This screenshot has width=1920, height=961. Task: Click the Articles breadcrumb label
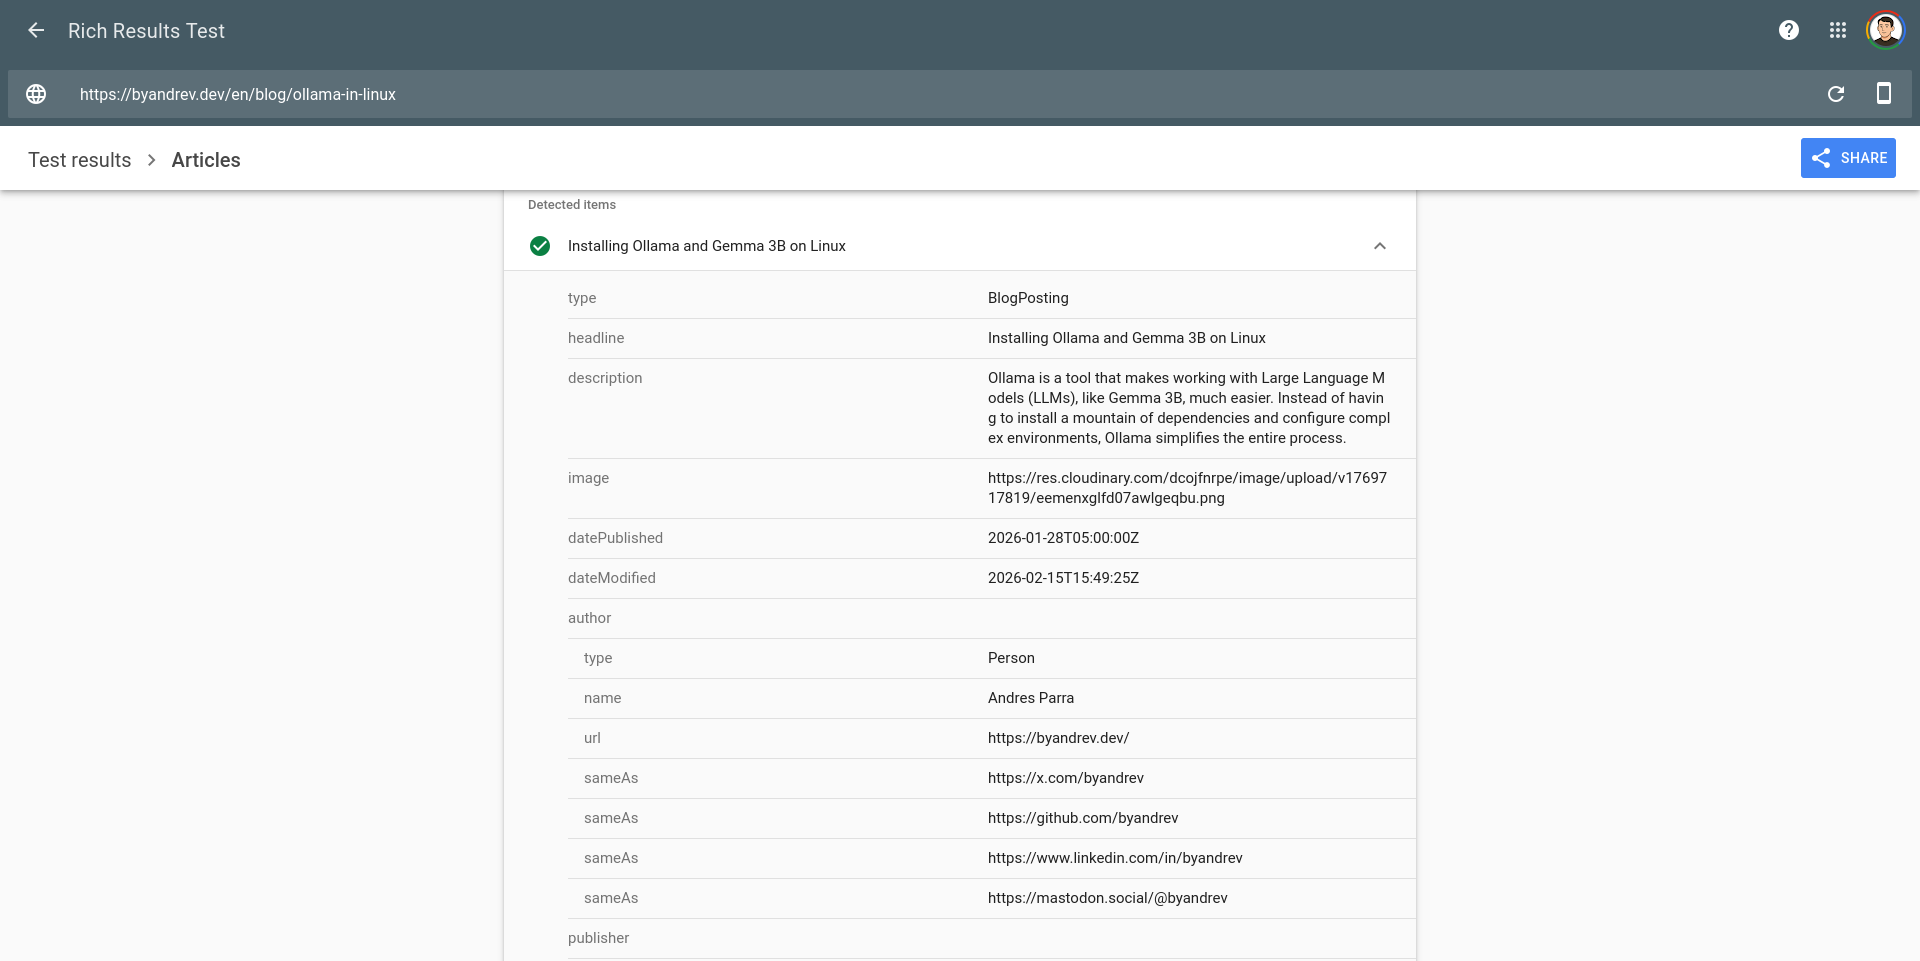click(x=206, y=160)
